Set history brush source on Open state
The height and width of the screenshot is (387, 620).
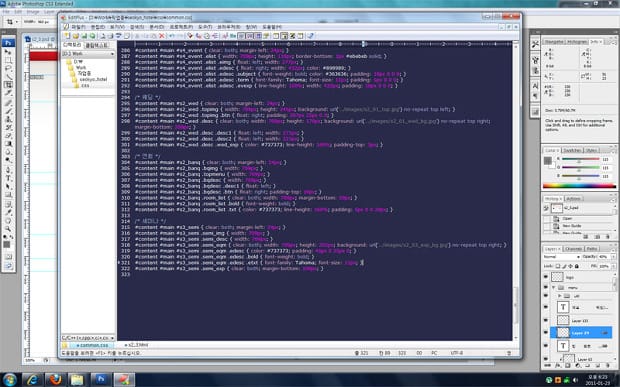click(x=546, y=218)
